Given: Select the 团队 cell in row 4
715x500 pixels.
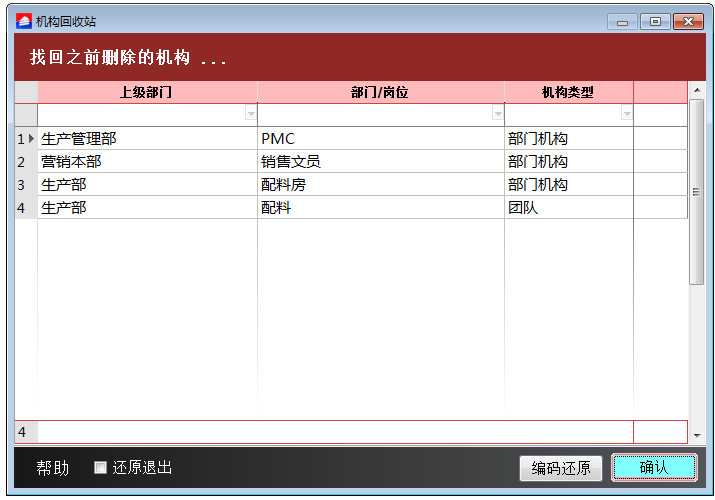Looking at the screenshot, I should pyautogui.click(x=569, y=208).
